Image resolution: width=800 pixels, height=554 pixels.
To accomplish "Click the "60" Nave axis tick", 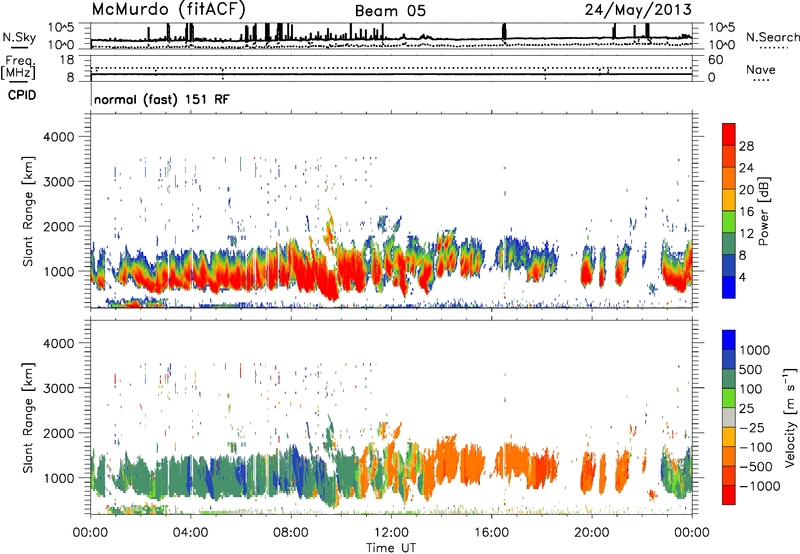I will pyautogui.click(x=715, y=60).
